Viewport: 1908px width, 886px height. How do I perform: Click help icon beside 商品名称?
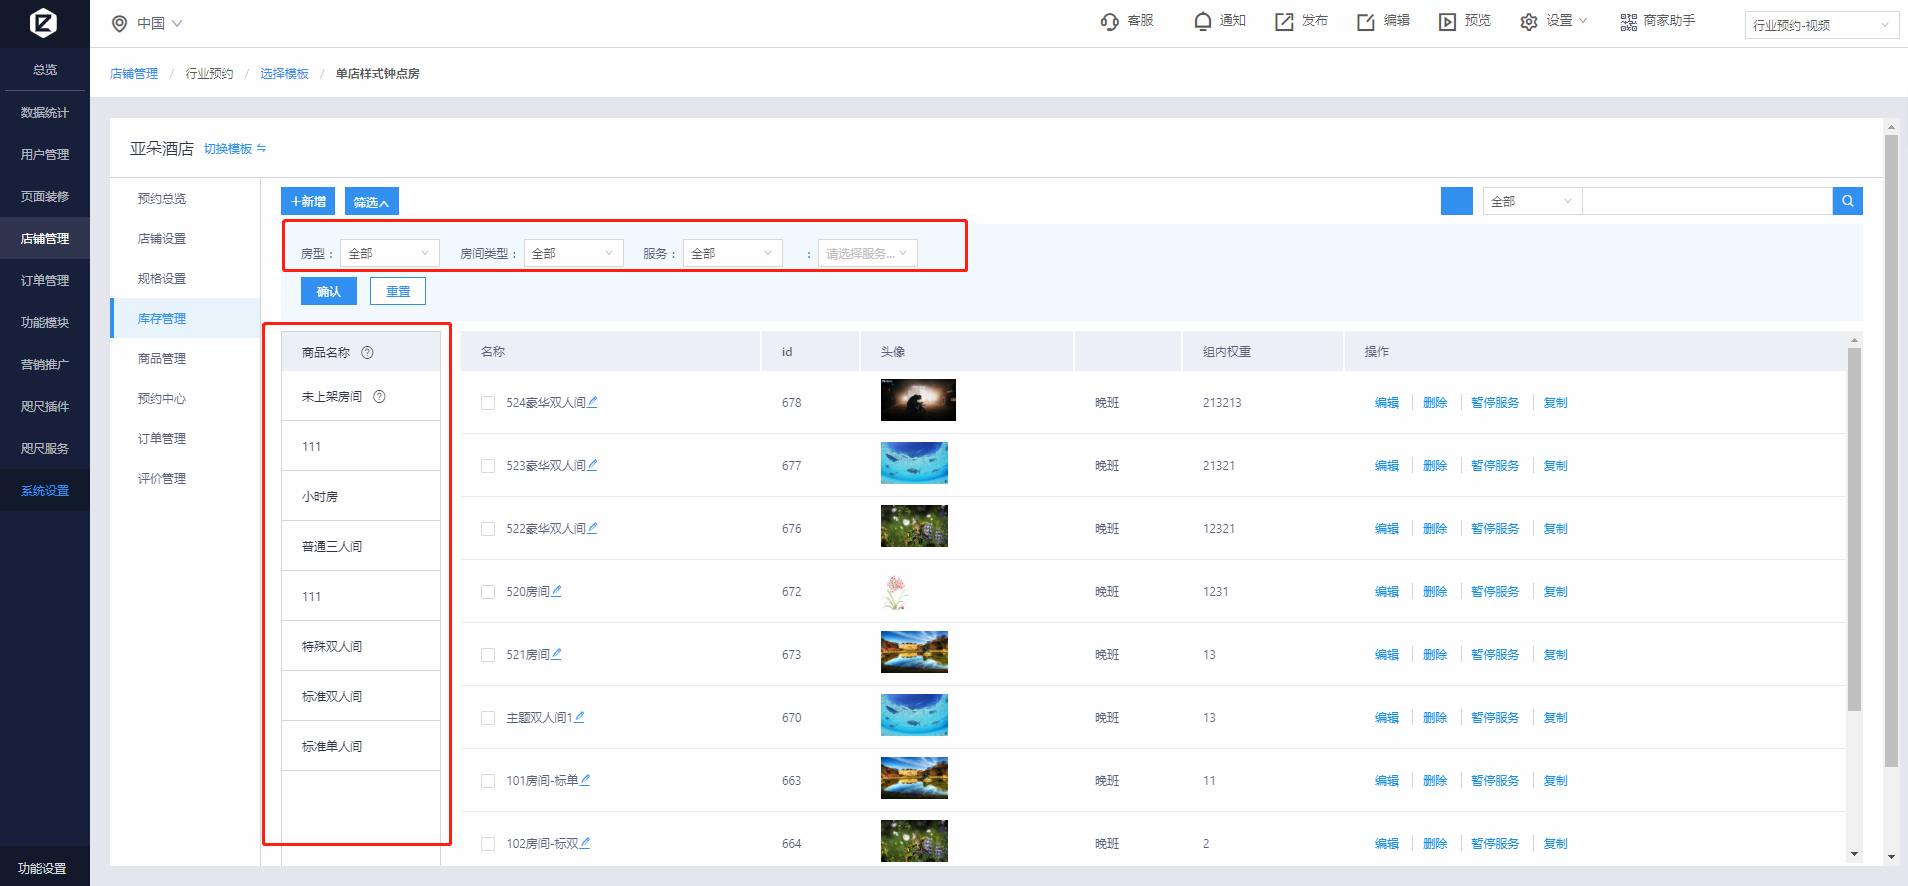coord(367,352)
